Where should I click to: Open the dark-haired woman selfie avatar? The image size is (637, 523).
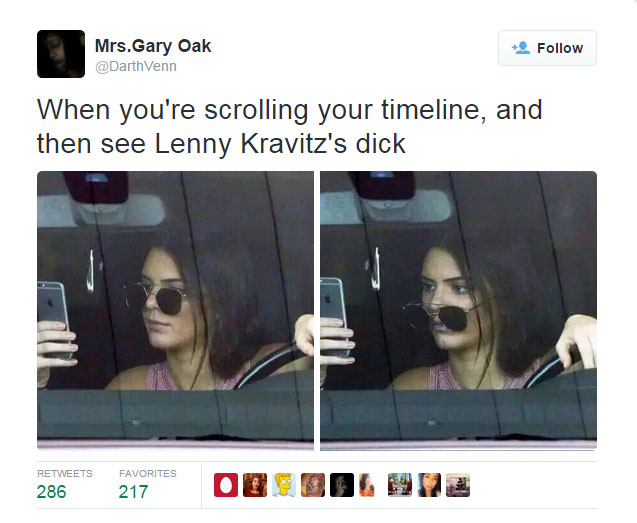(x=429, y=485)
